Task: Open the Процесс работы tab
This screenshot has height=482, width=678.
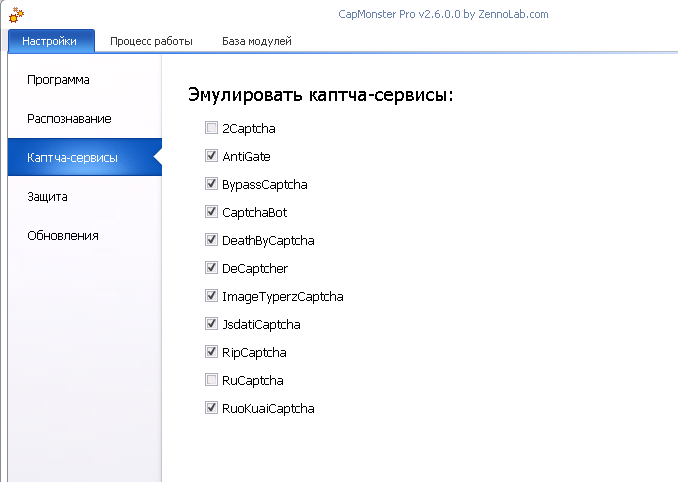Action: 151,41
